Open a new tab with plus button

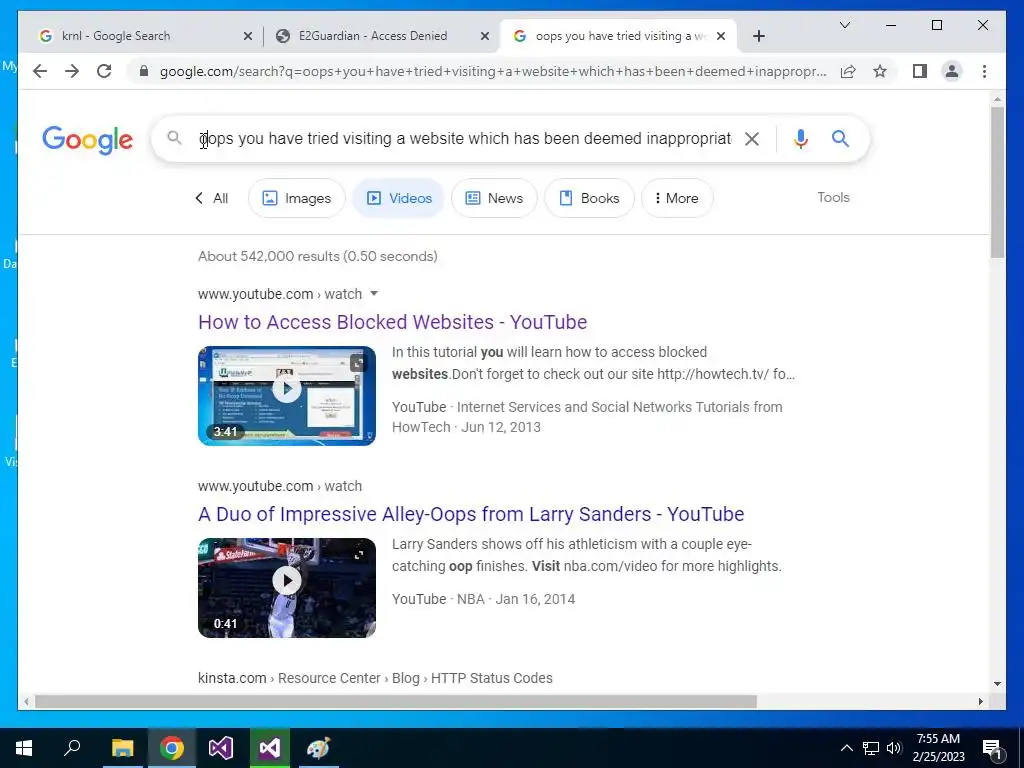click(x=758, y=36)
